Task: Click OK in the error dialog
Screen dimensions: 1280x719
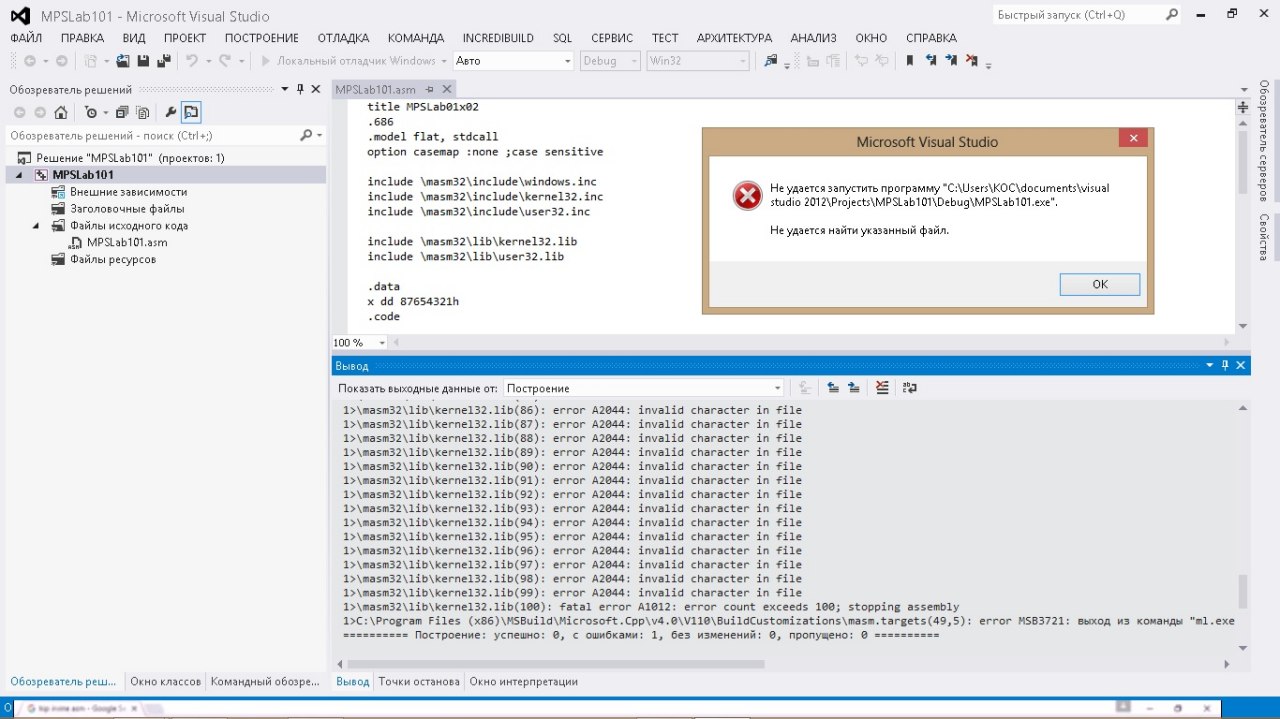Action: pos(1100,284)
